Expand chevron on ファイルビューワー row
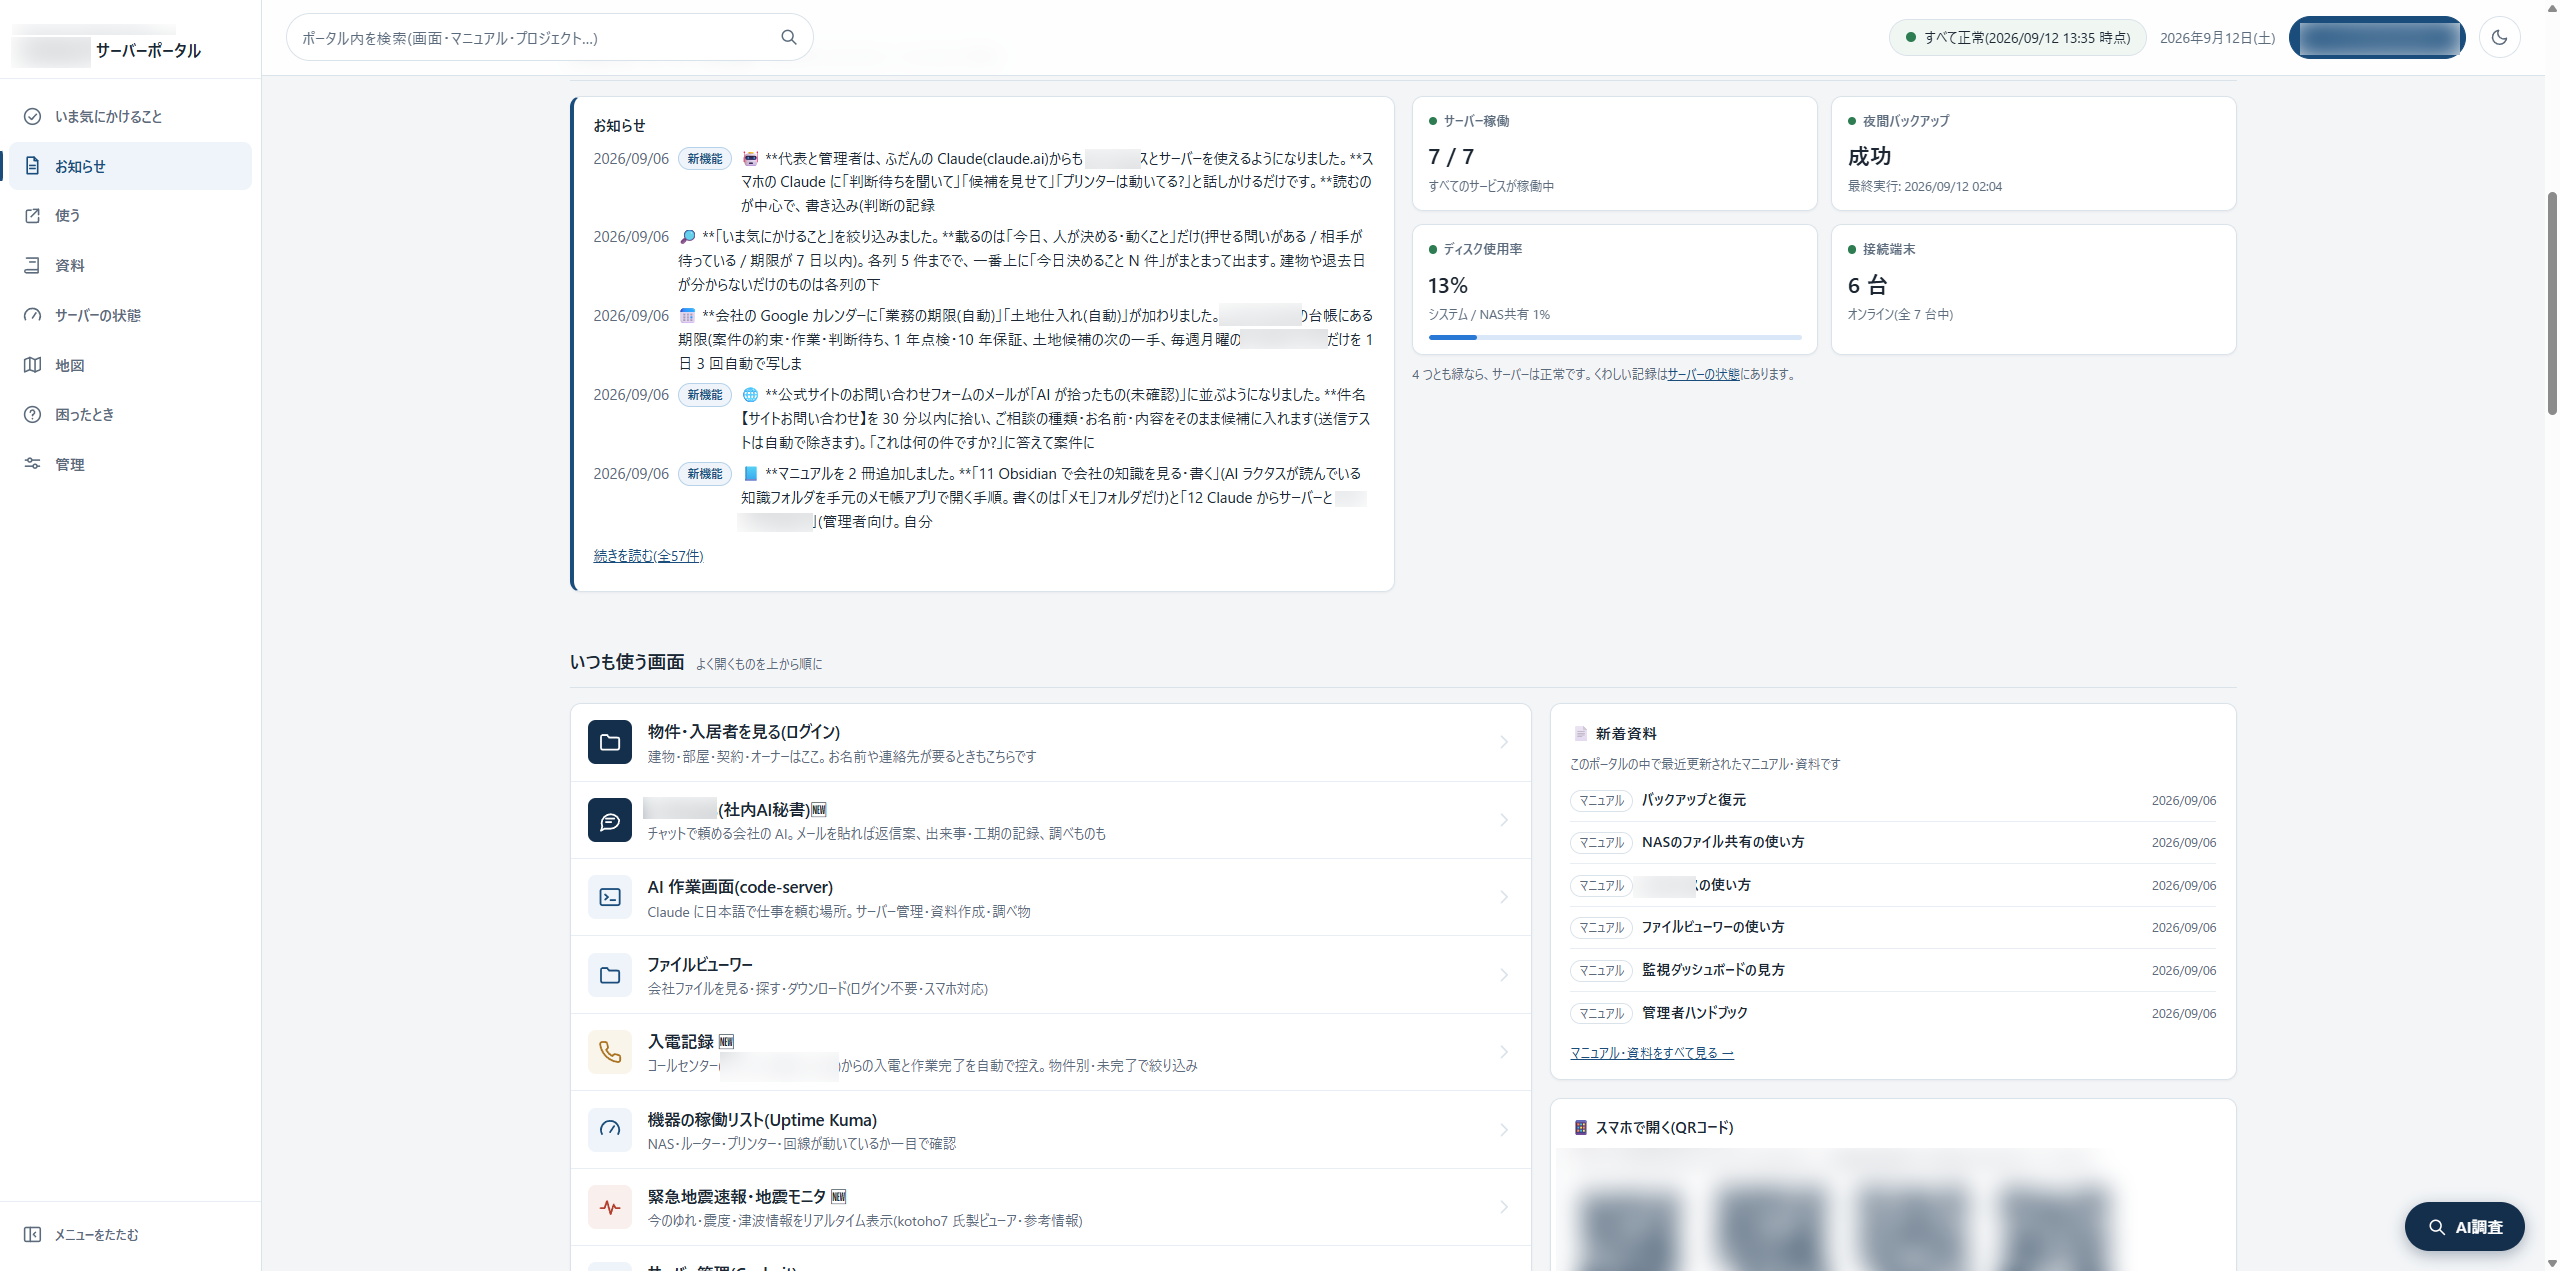The image size is (2560, 1271). [x=1504, y=975]
